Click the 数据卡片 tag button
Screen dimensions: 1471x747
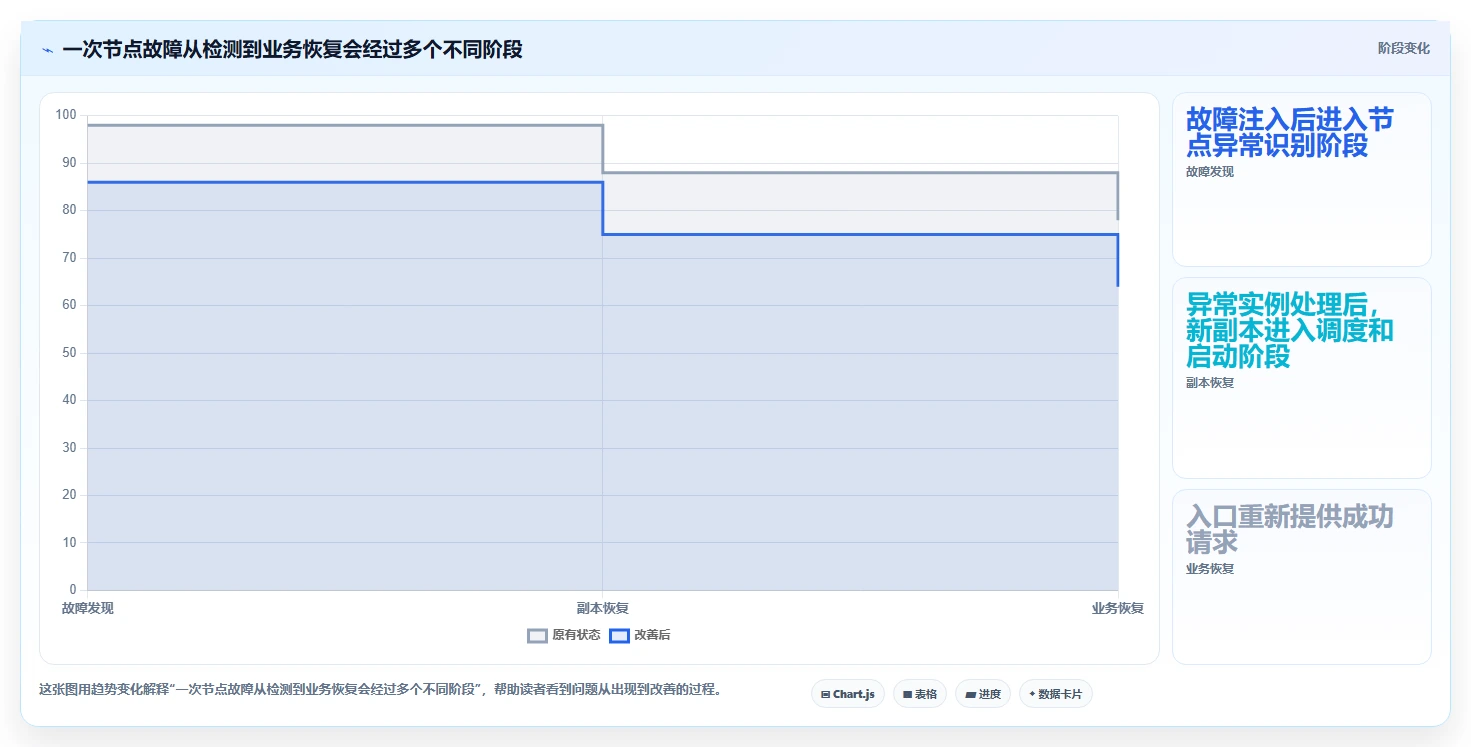[x=1056, y=694]
